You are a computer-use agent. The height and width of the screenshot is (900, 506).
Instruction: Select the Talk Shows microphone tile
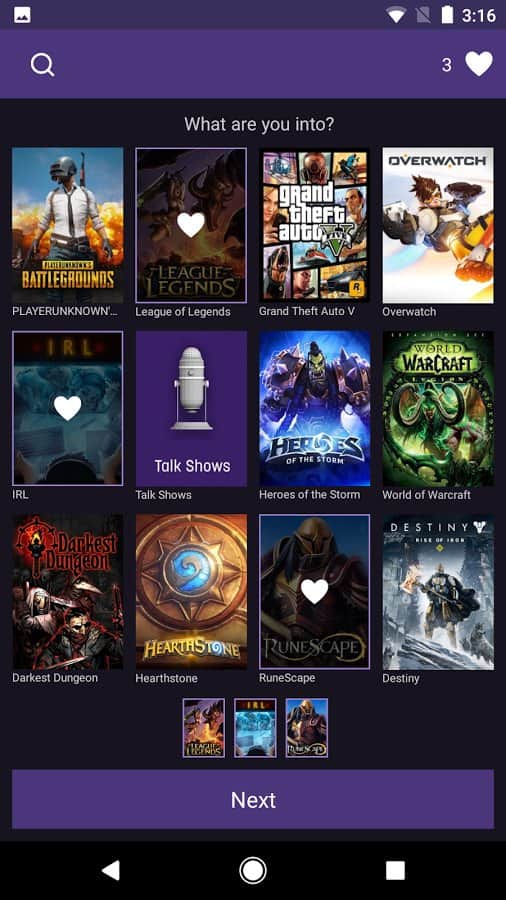(191, 408)
